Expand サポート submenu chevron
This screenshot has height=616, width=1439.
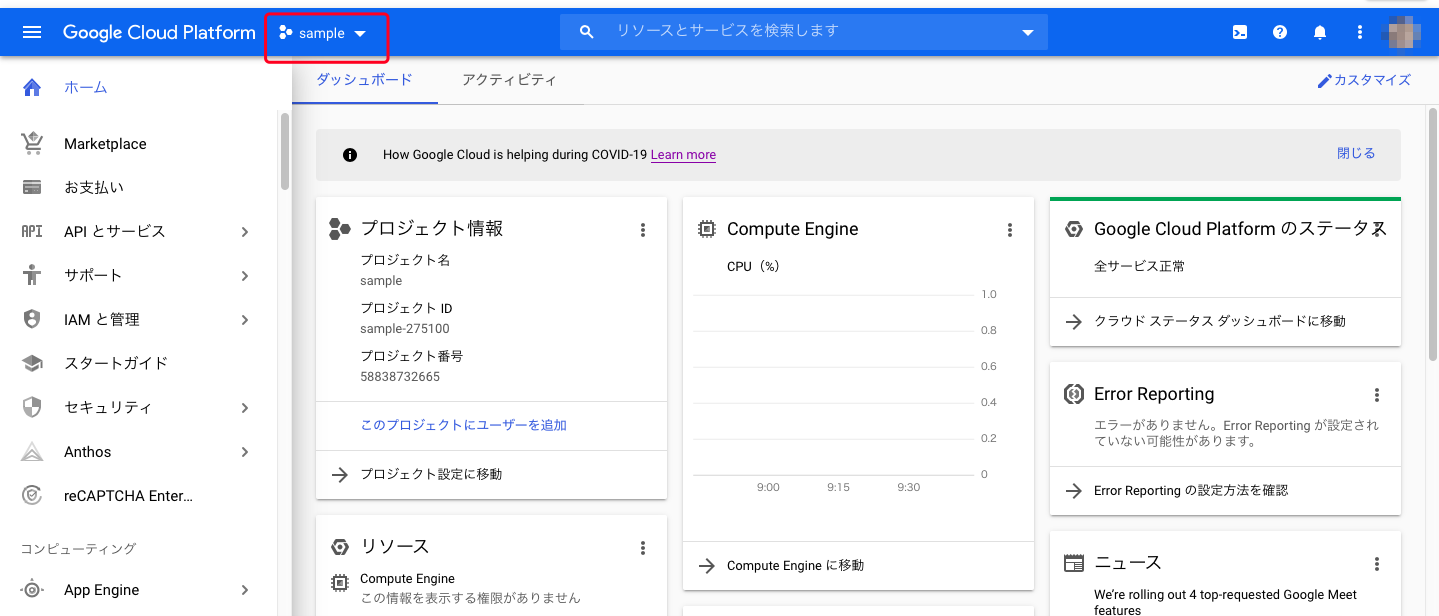tap(245, 276)
